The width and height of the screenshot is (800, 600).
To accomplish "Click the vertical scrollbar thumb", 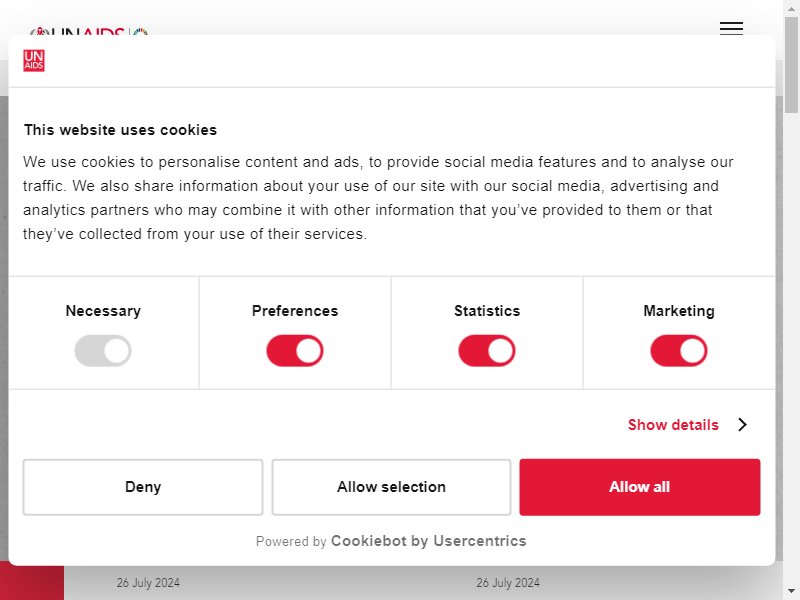I will 791,65.
